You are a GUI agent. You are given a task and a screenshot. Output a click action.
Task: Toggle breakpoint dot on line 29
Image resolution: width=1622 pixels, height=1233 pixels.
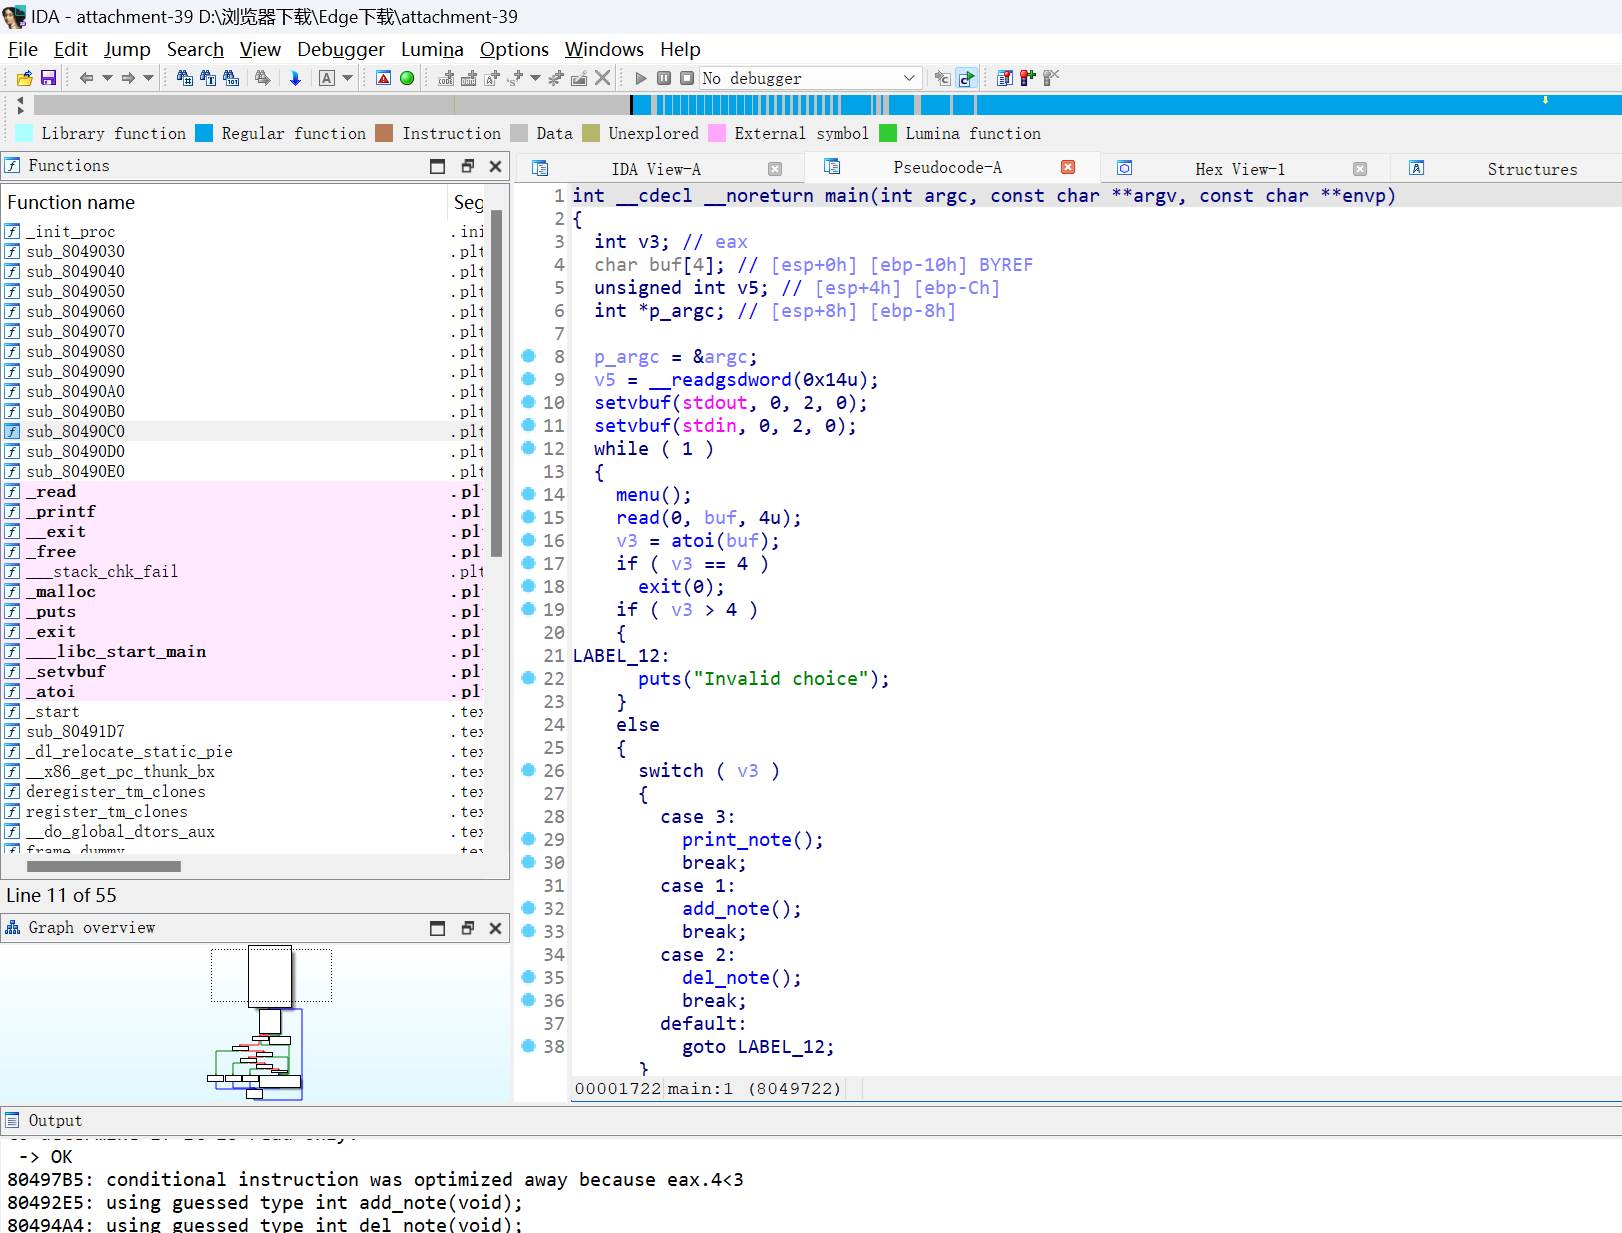click(x=528, y=839)
